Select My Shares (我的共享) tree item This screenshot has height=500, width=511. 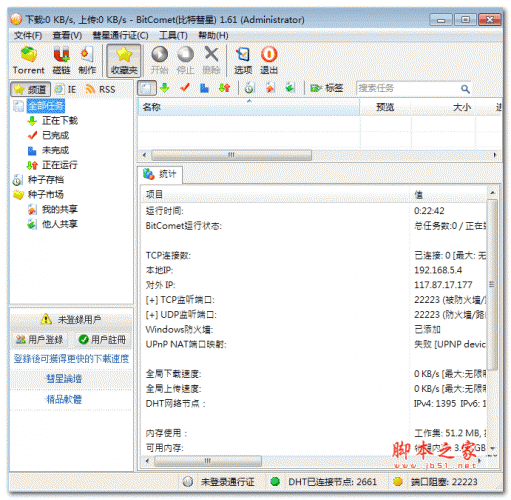59,209
